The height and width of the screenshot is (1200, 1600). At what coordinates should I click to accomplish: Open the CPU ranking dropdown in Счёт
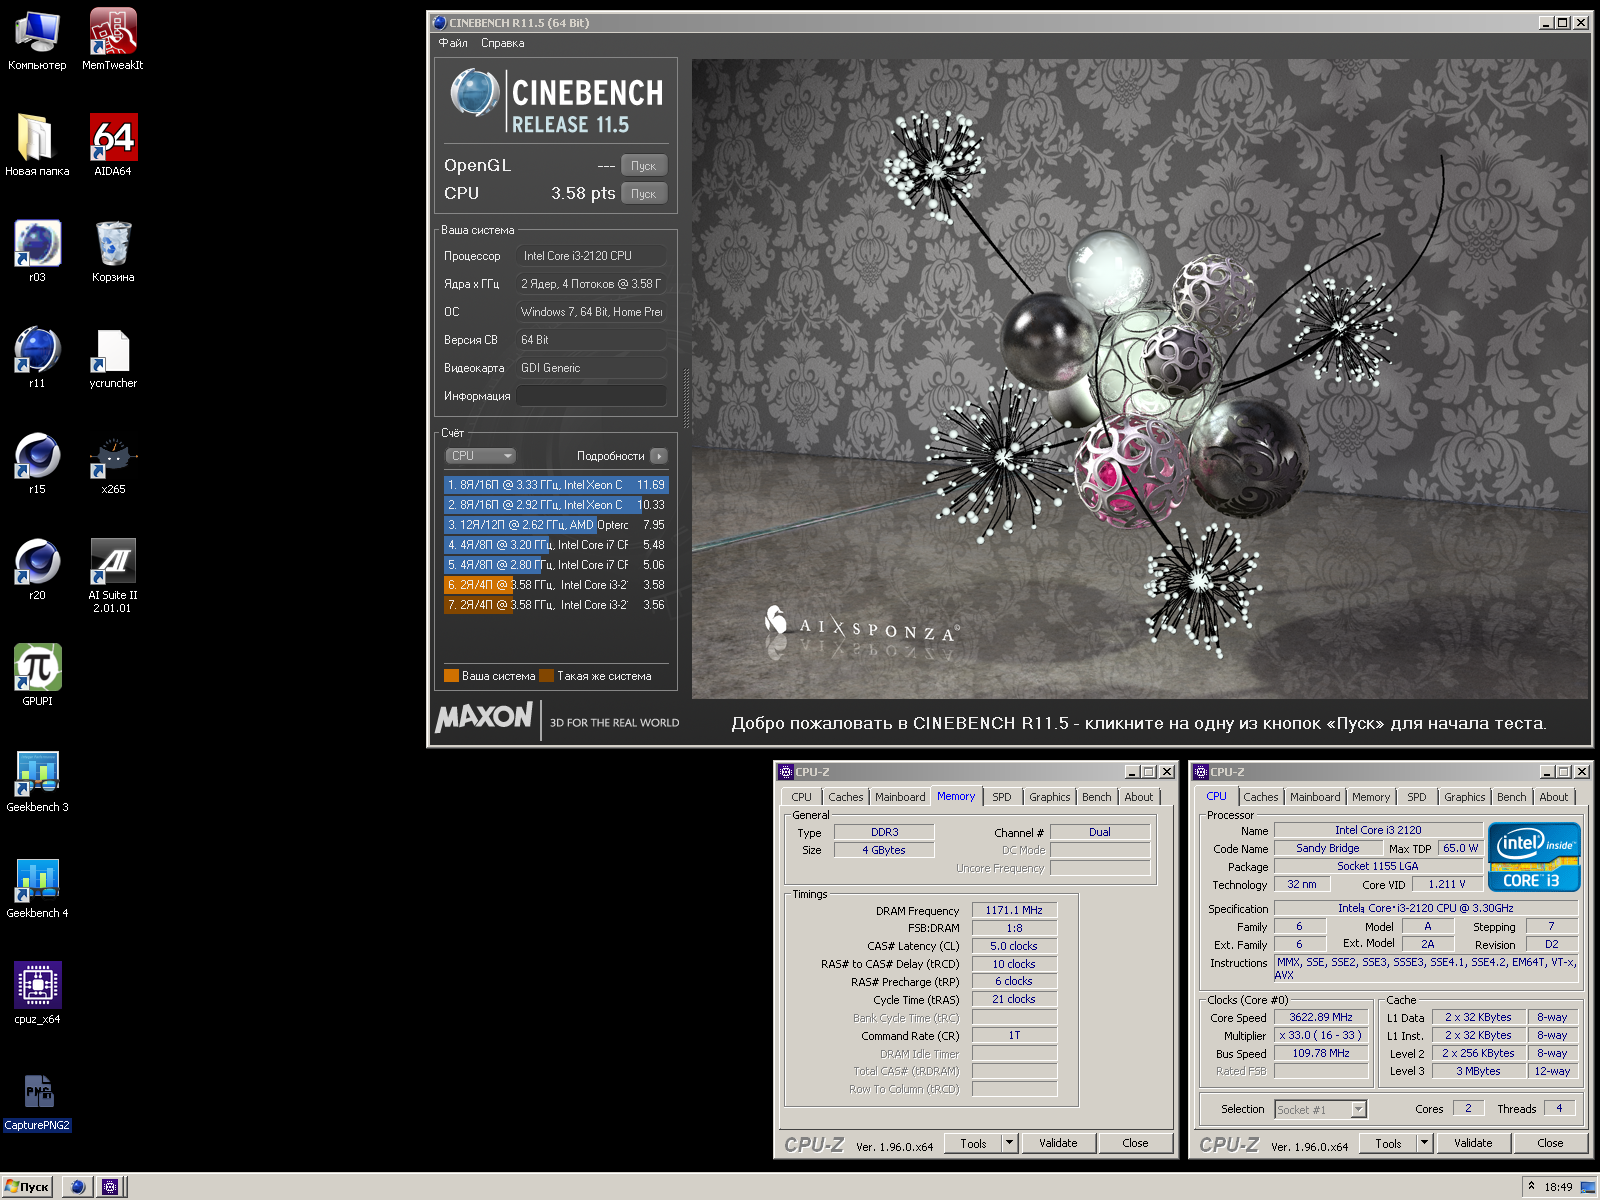click(480, 456)
